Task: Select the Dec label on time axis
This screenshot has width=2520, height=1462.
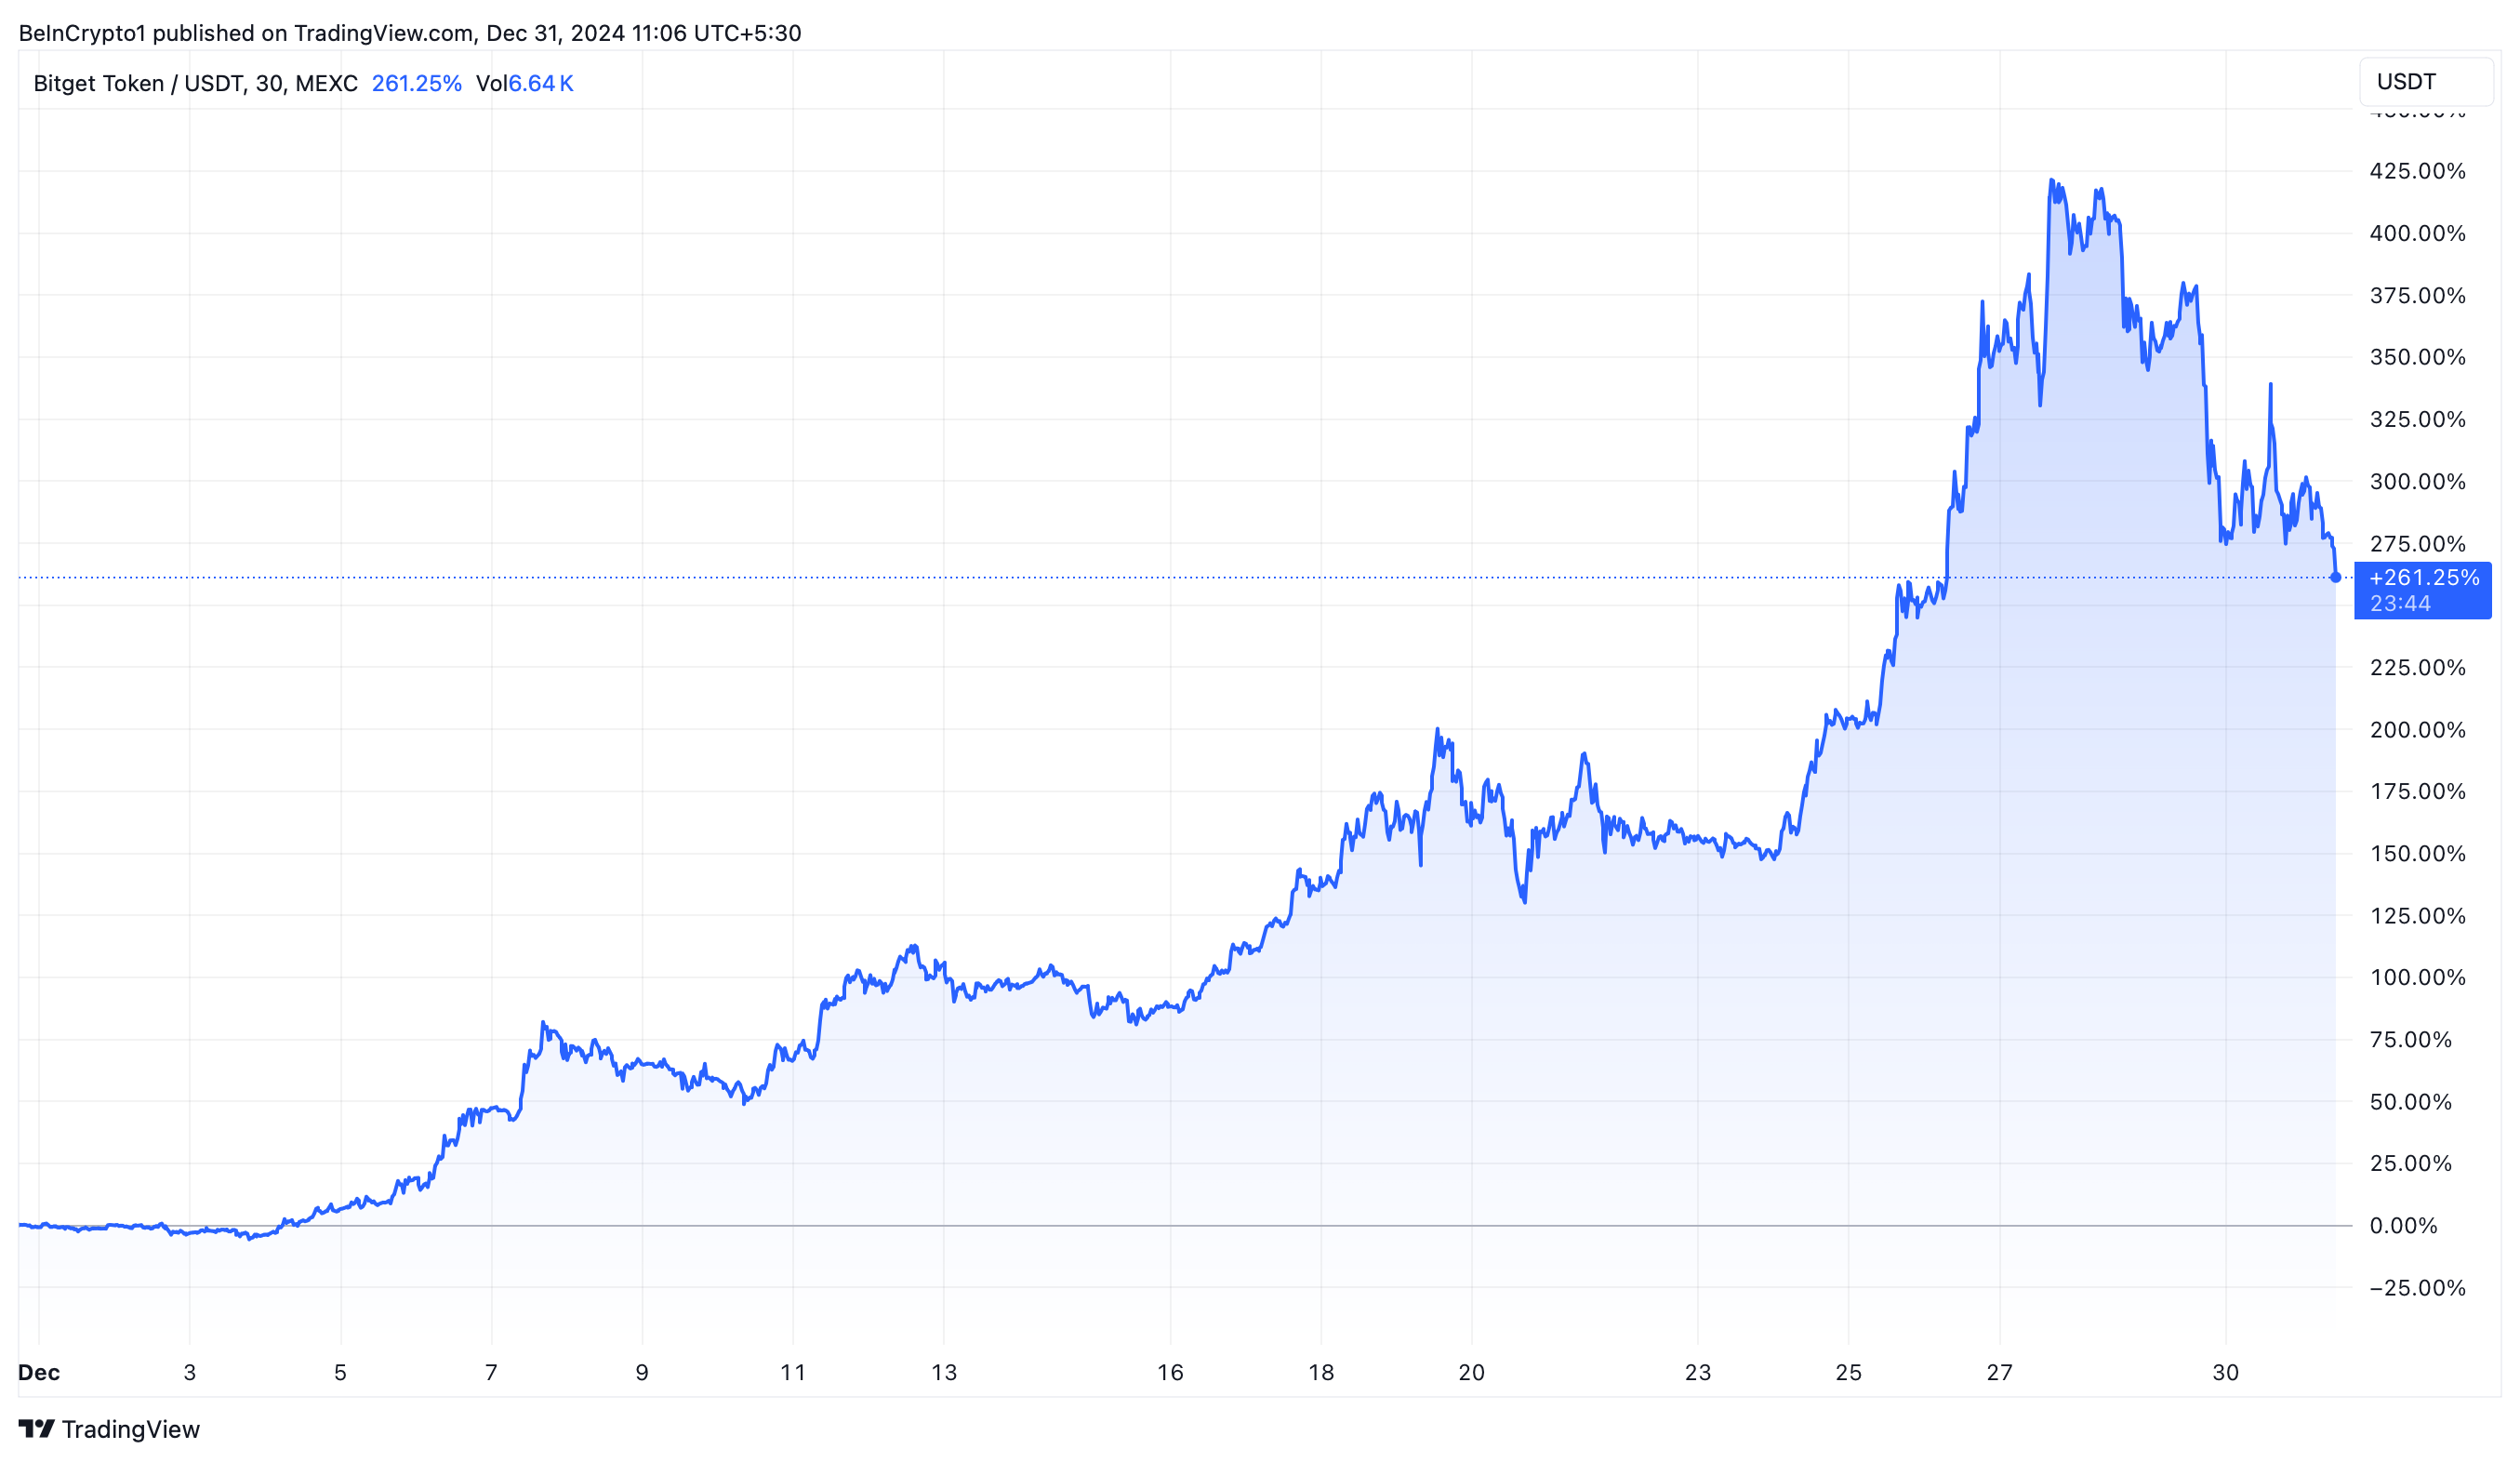Action: 39,1372
